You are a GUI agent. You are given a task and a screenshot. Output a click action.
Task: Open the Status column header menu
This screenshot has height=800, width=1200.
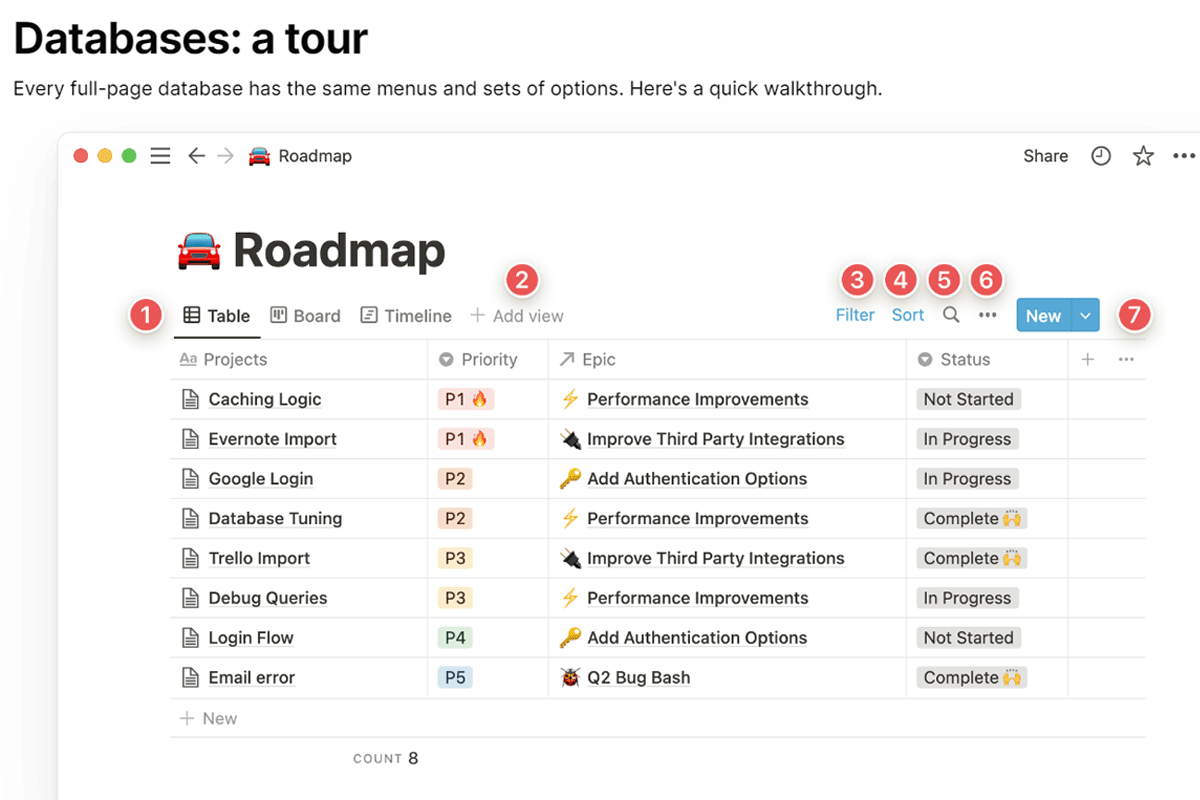964,360
